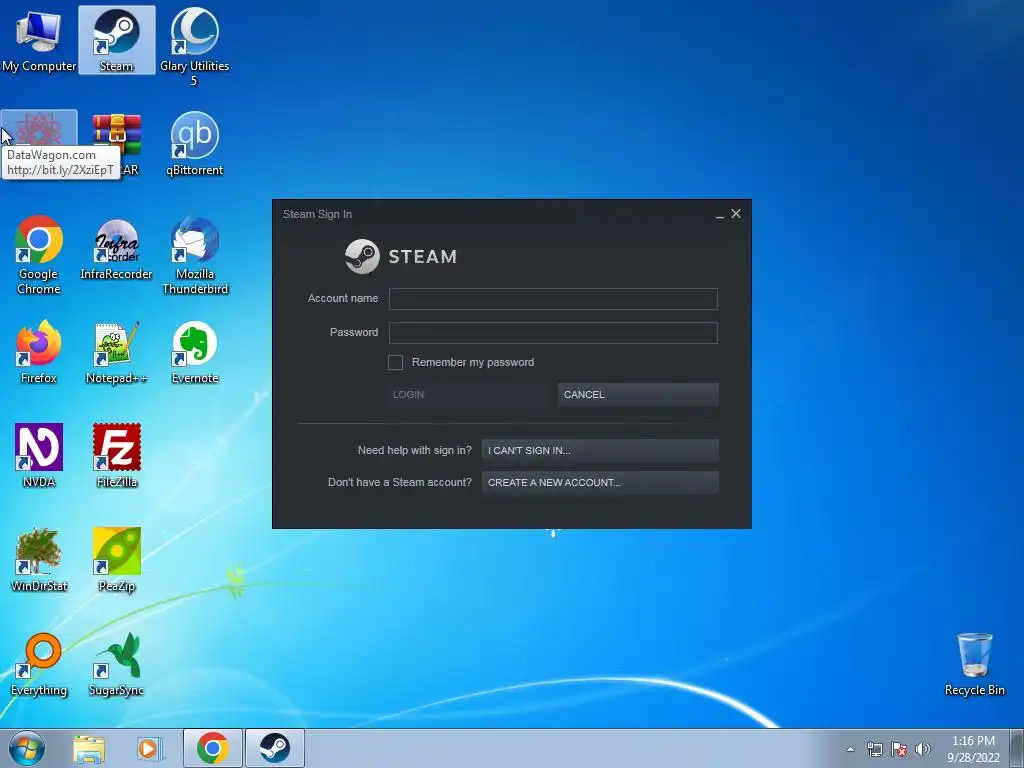This screenshot has width=1024, height=768.
Task: Open the network status tray icon
Action: [x=874, y=749]
